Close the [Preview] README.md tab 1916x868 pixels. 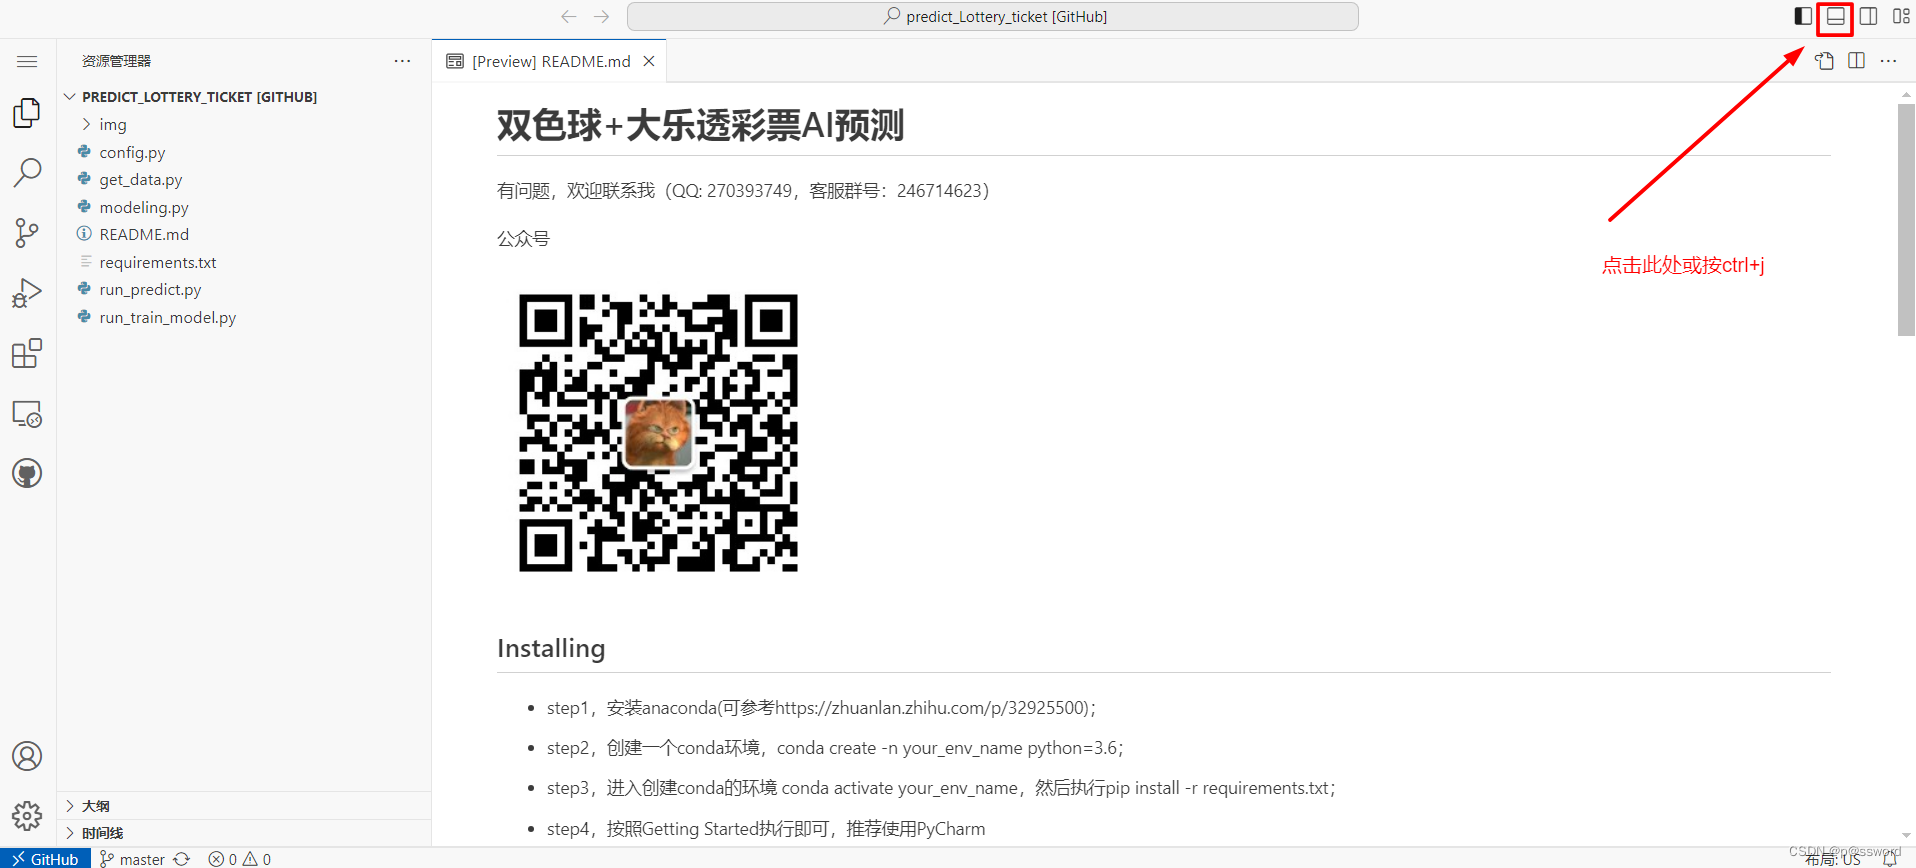coord(649,61)
